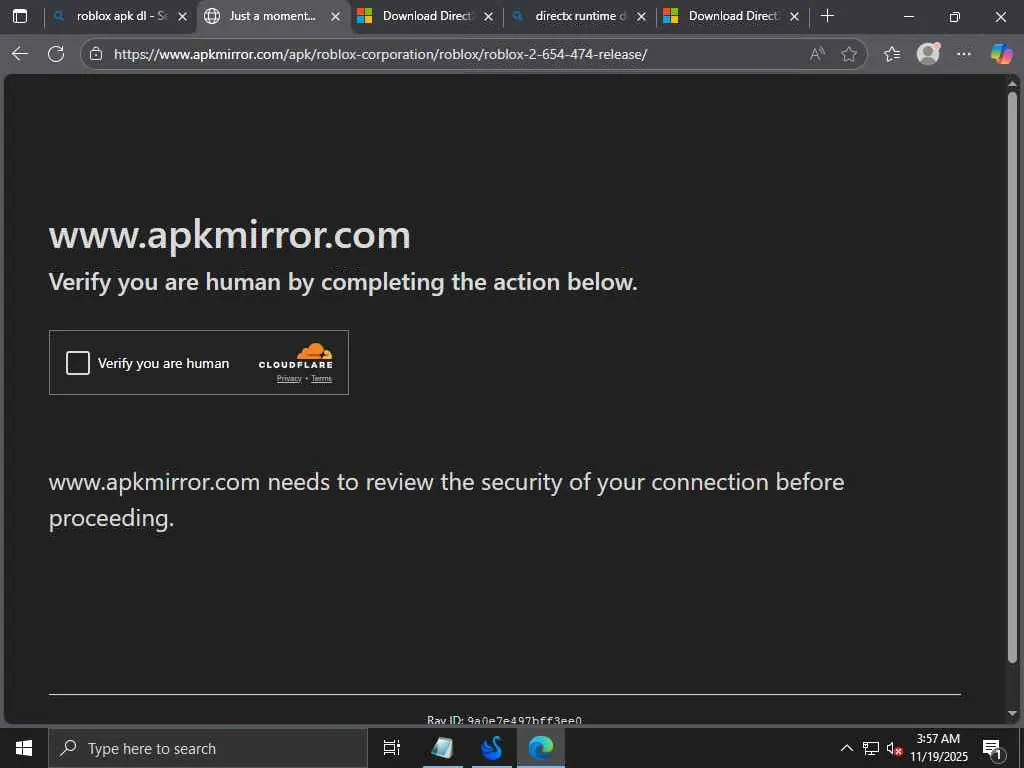Click muted volume tray icon
1024x768 pixels.
894,748
